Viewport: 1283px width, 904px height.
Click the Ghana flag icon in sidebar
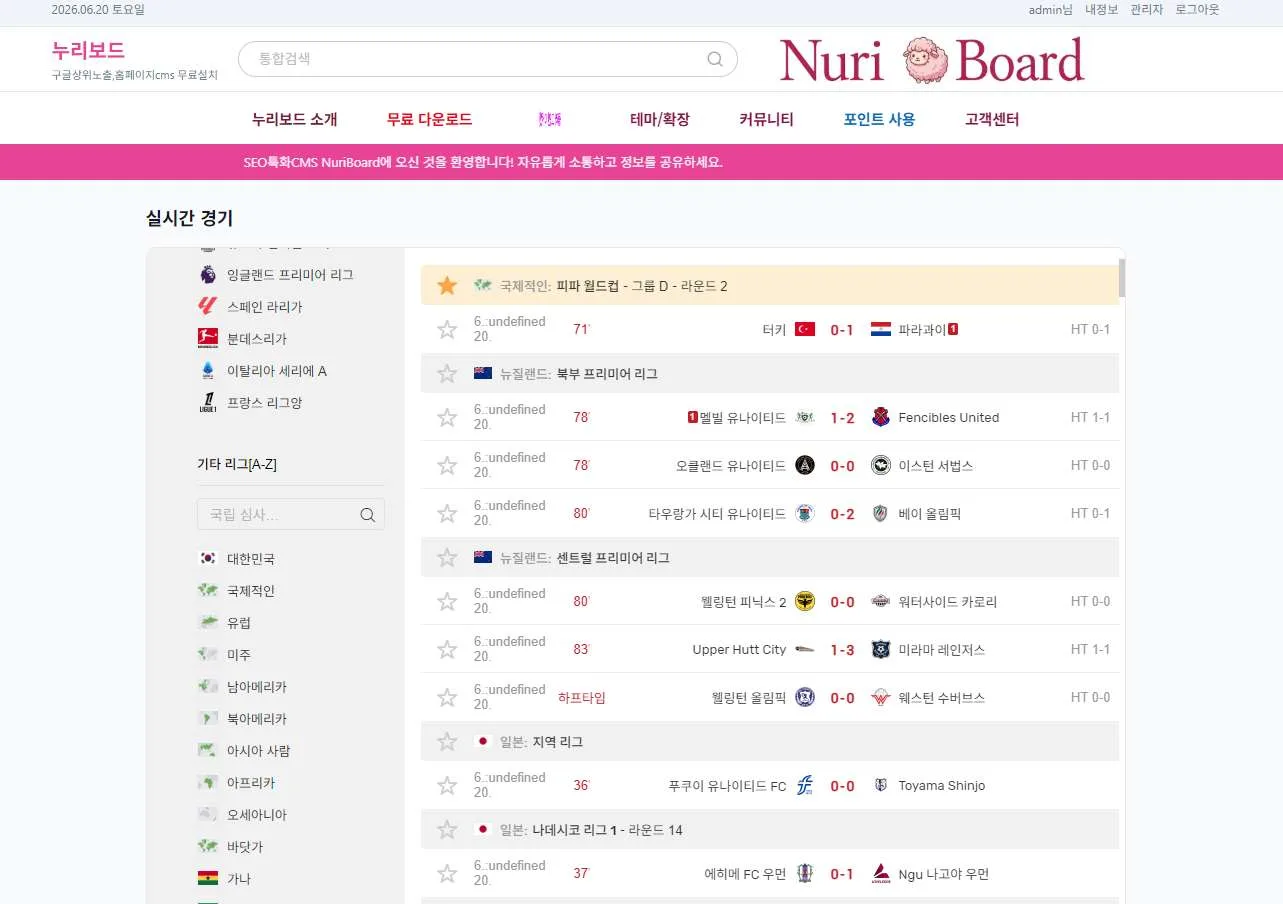[207, 879]
